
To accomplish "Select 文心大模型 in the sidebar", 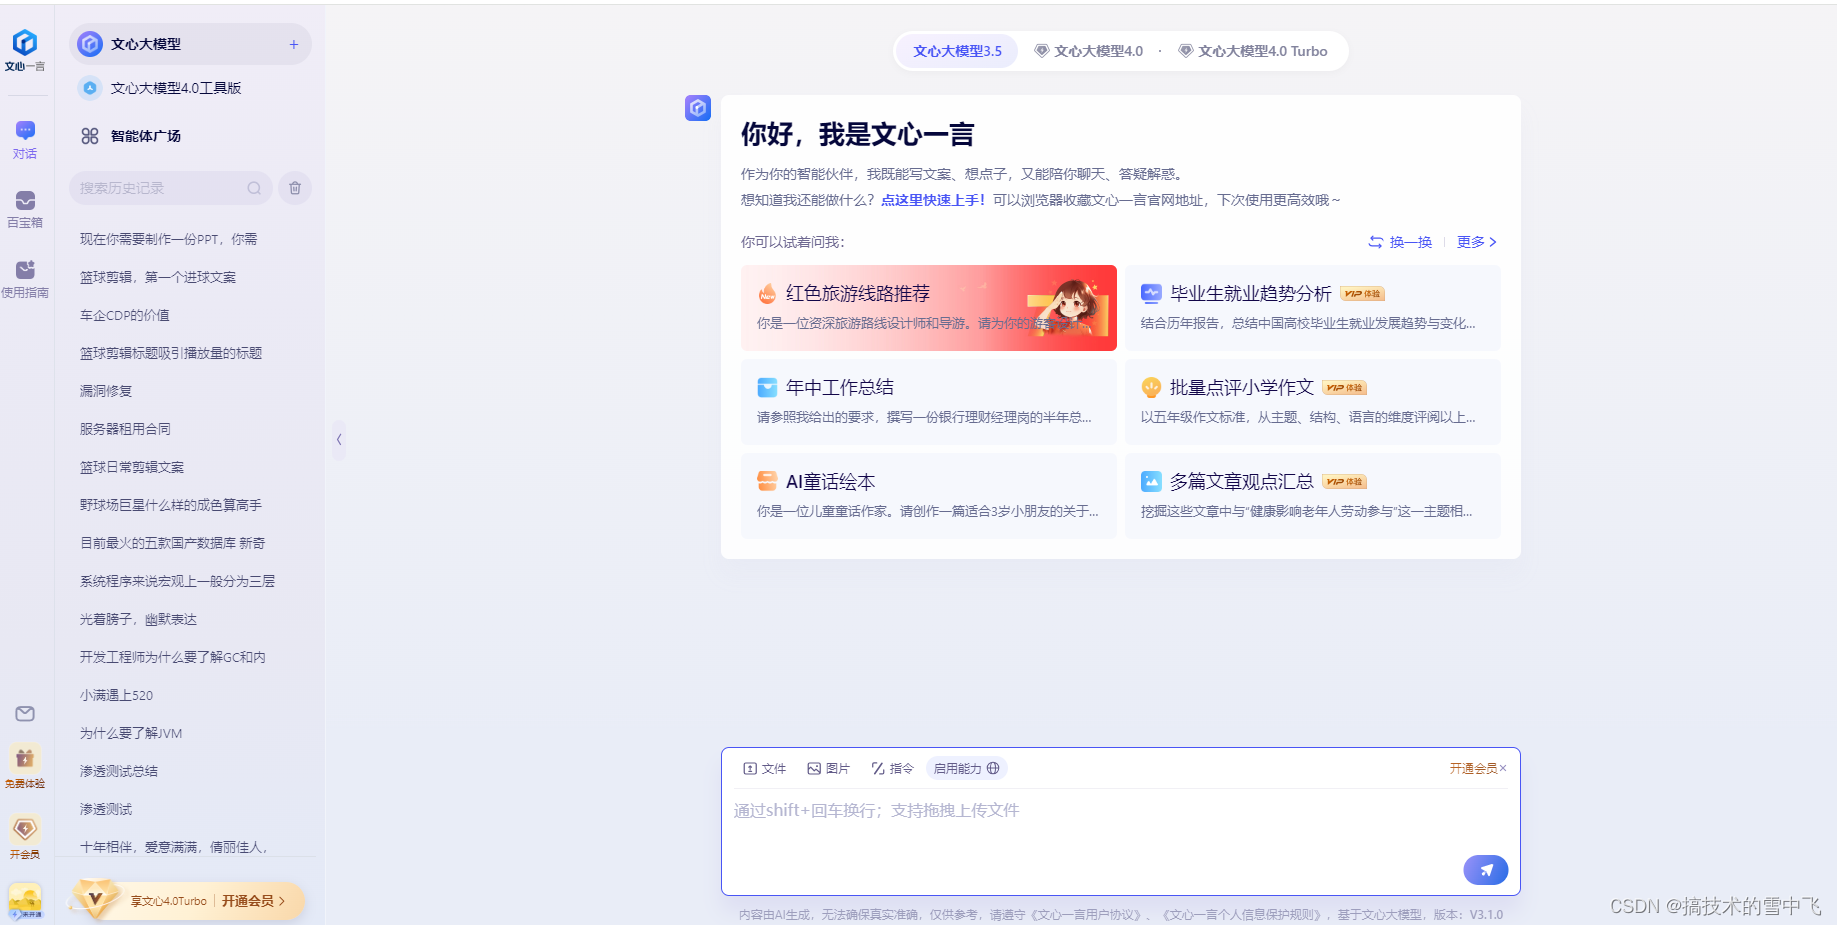I will coord(190,44).
